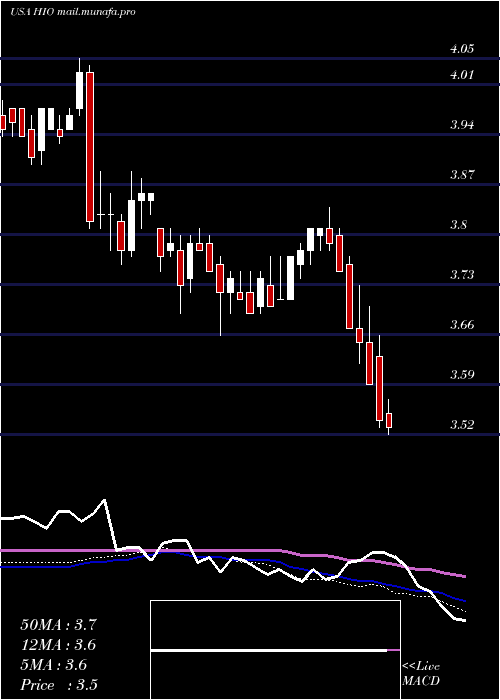Click the 3.8 price axis label
Viewport: 500px width, 700px height.
(458, 225)
